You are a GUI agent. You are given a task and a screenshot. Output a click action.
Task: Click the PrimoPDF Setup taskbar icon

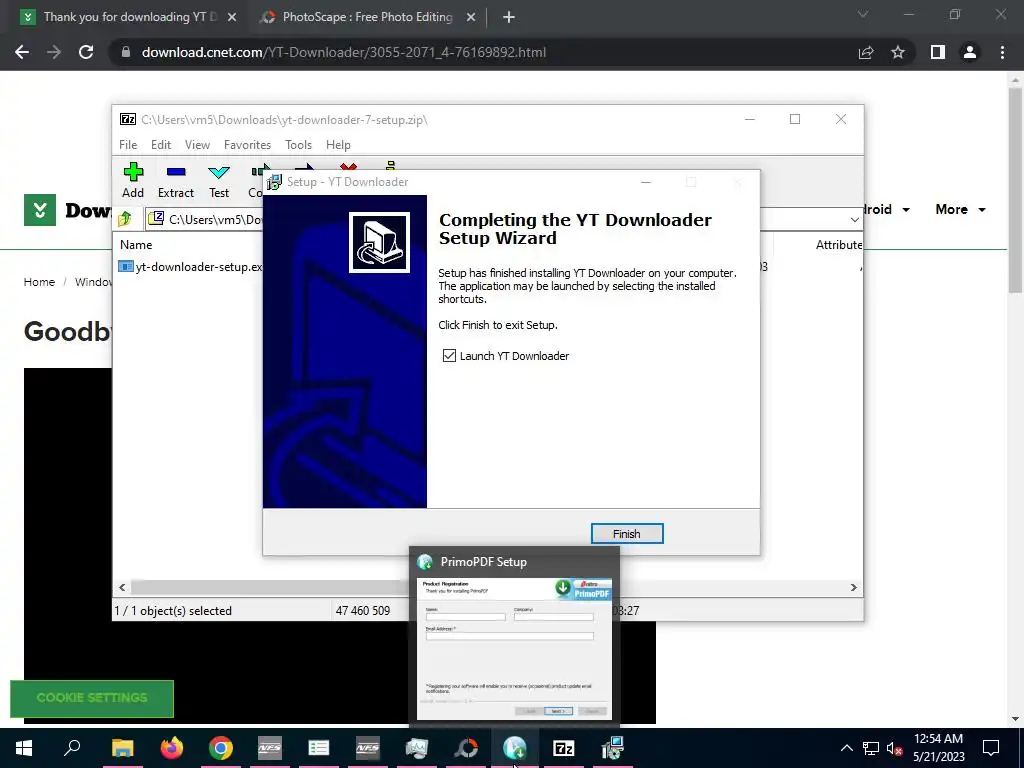coord(515,748)
